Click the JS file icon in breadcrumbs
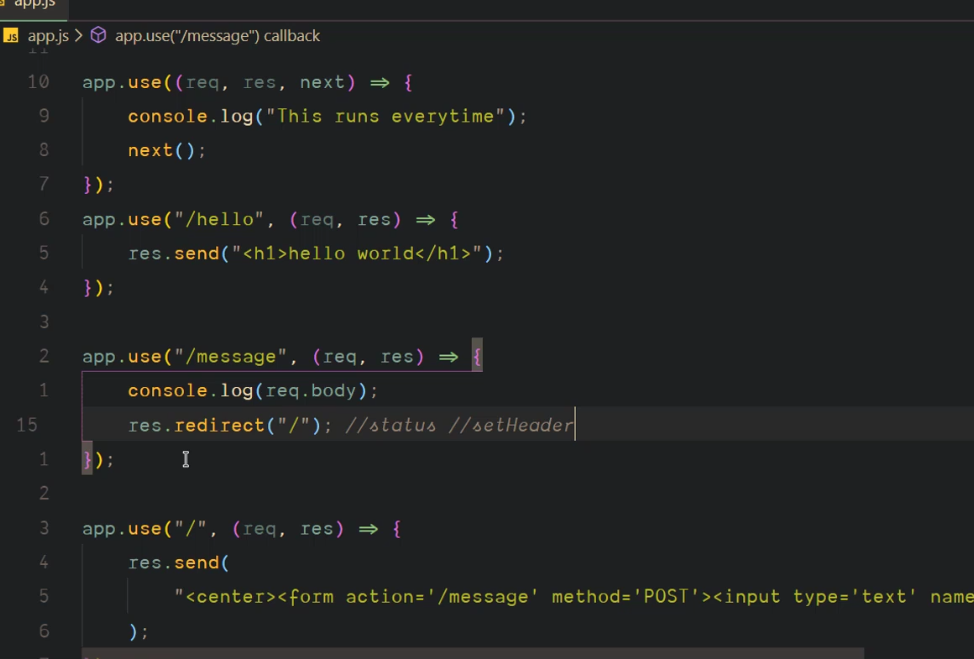 coord(11,36)
